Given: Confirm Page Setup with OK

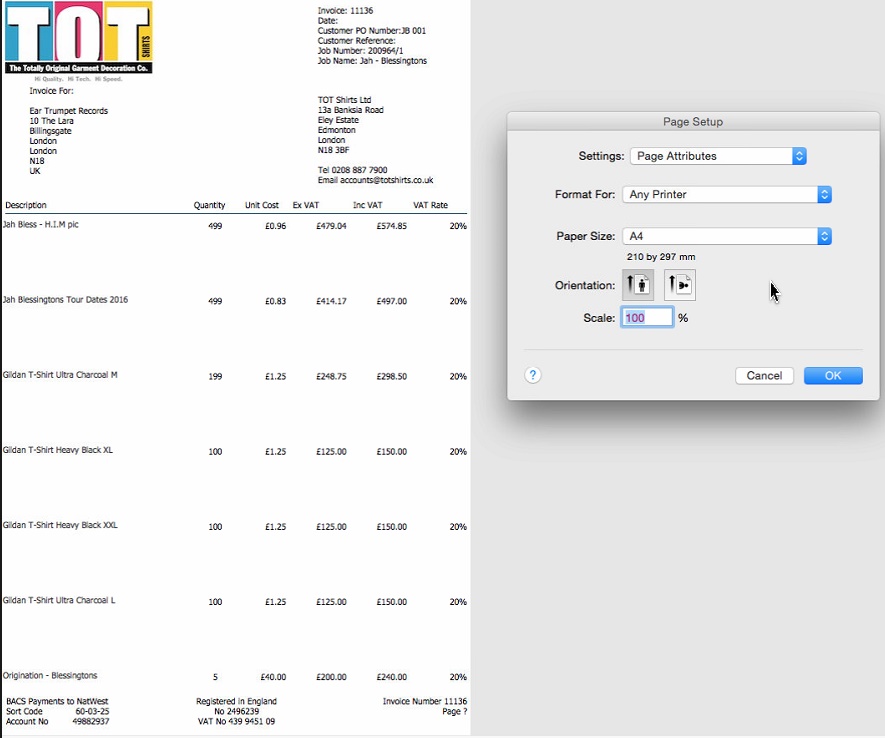Looking at the screenshot, I should [833, 376].
